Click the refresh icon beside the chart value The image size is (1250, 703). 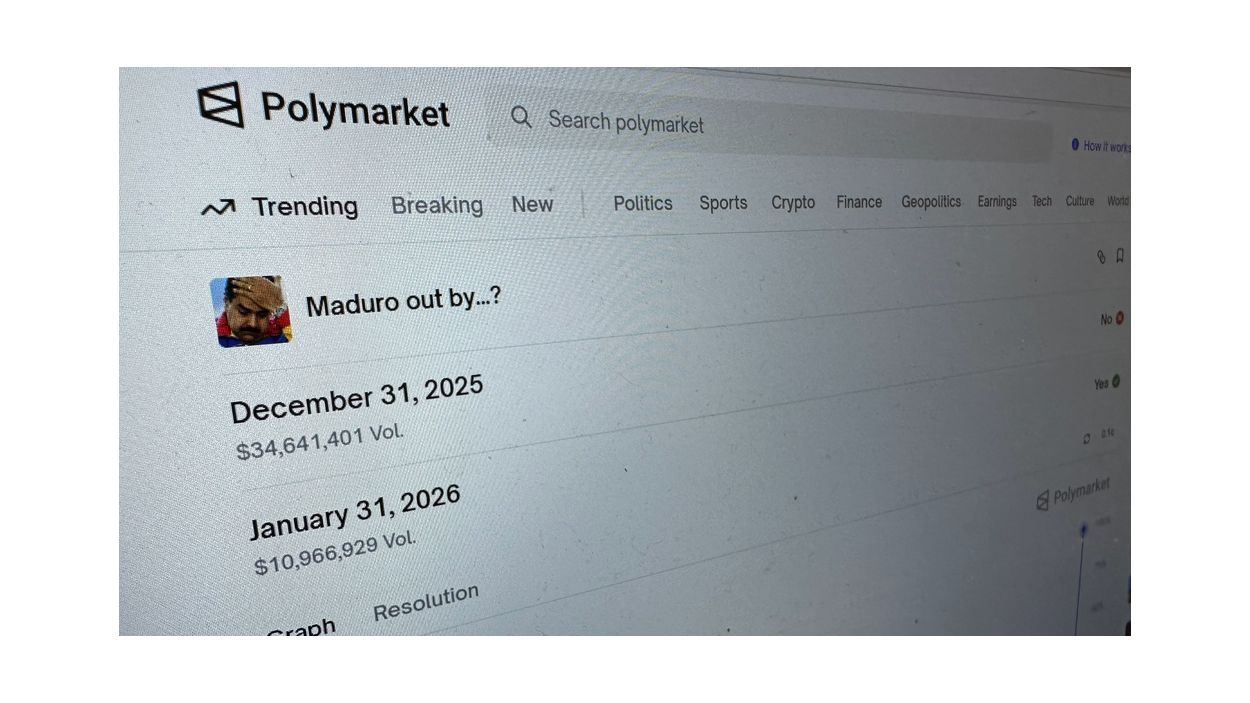tap(1087, 438)
